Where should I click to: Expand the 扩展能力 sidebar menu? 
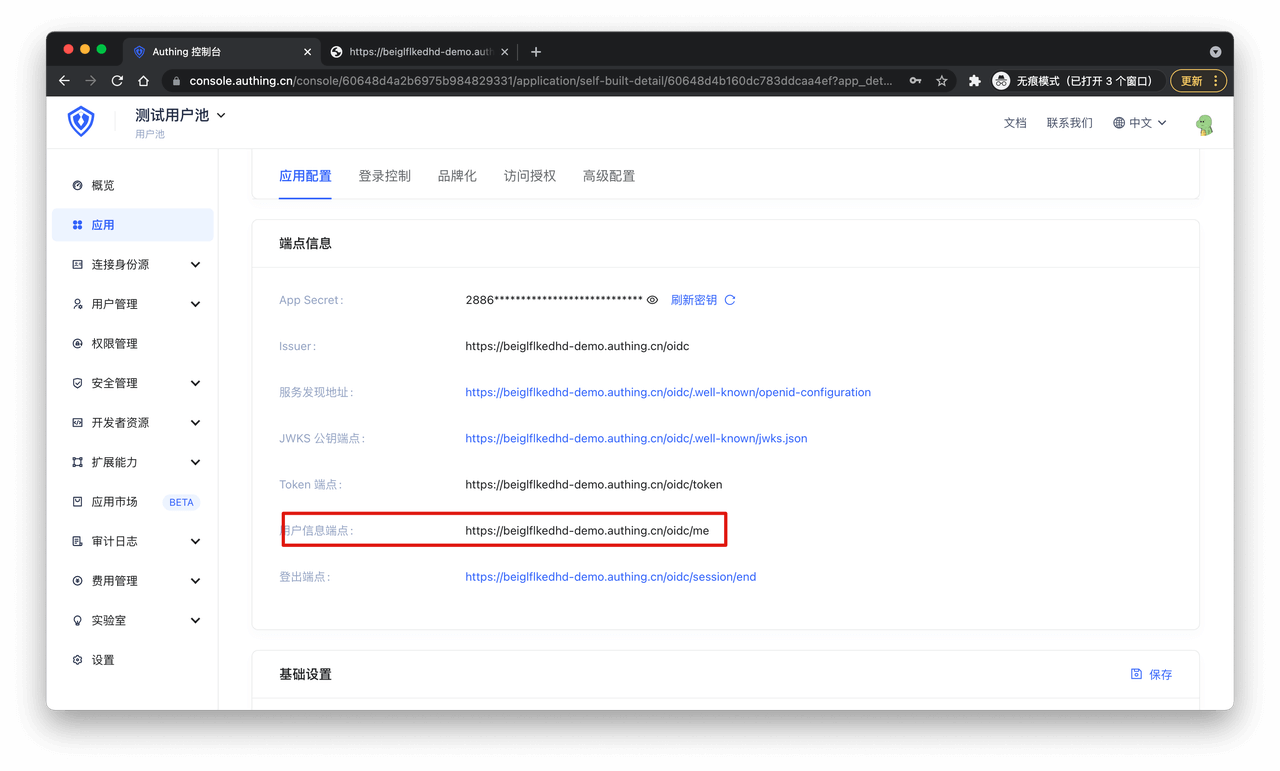195,462
